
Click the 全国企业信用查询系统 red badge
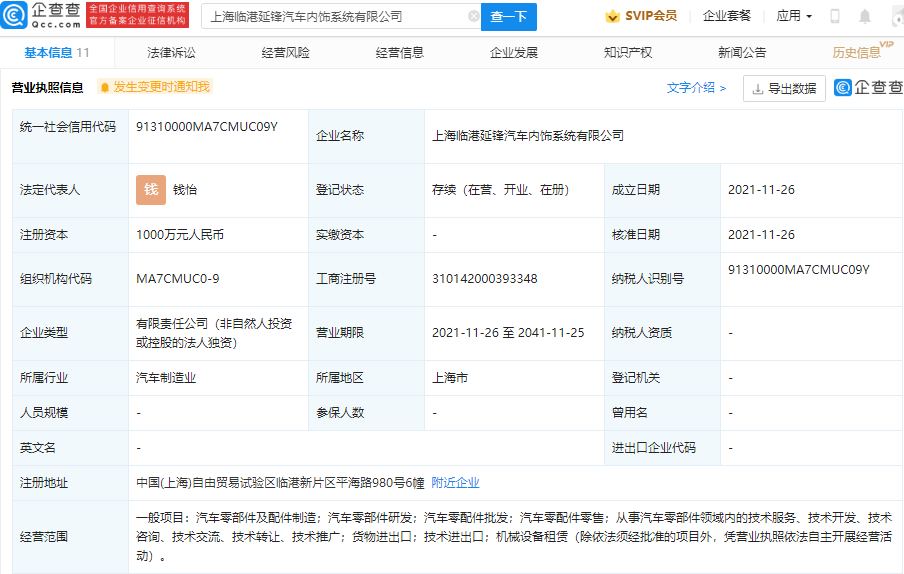[x=137, y=15]
